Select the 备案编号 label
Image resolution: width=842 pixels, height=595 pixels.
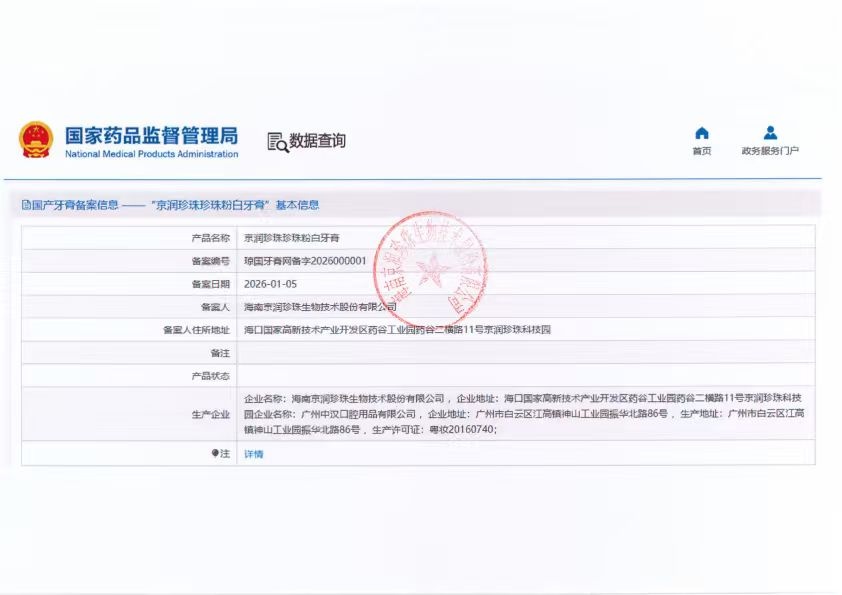(x=210, y=261)
